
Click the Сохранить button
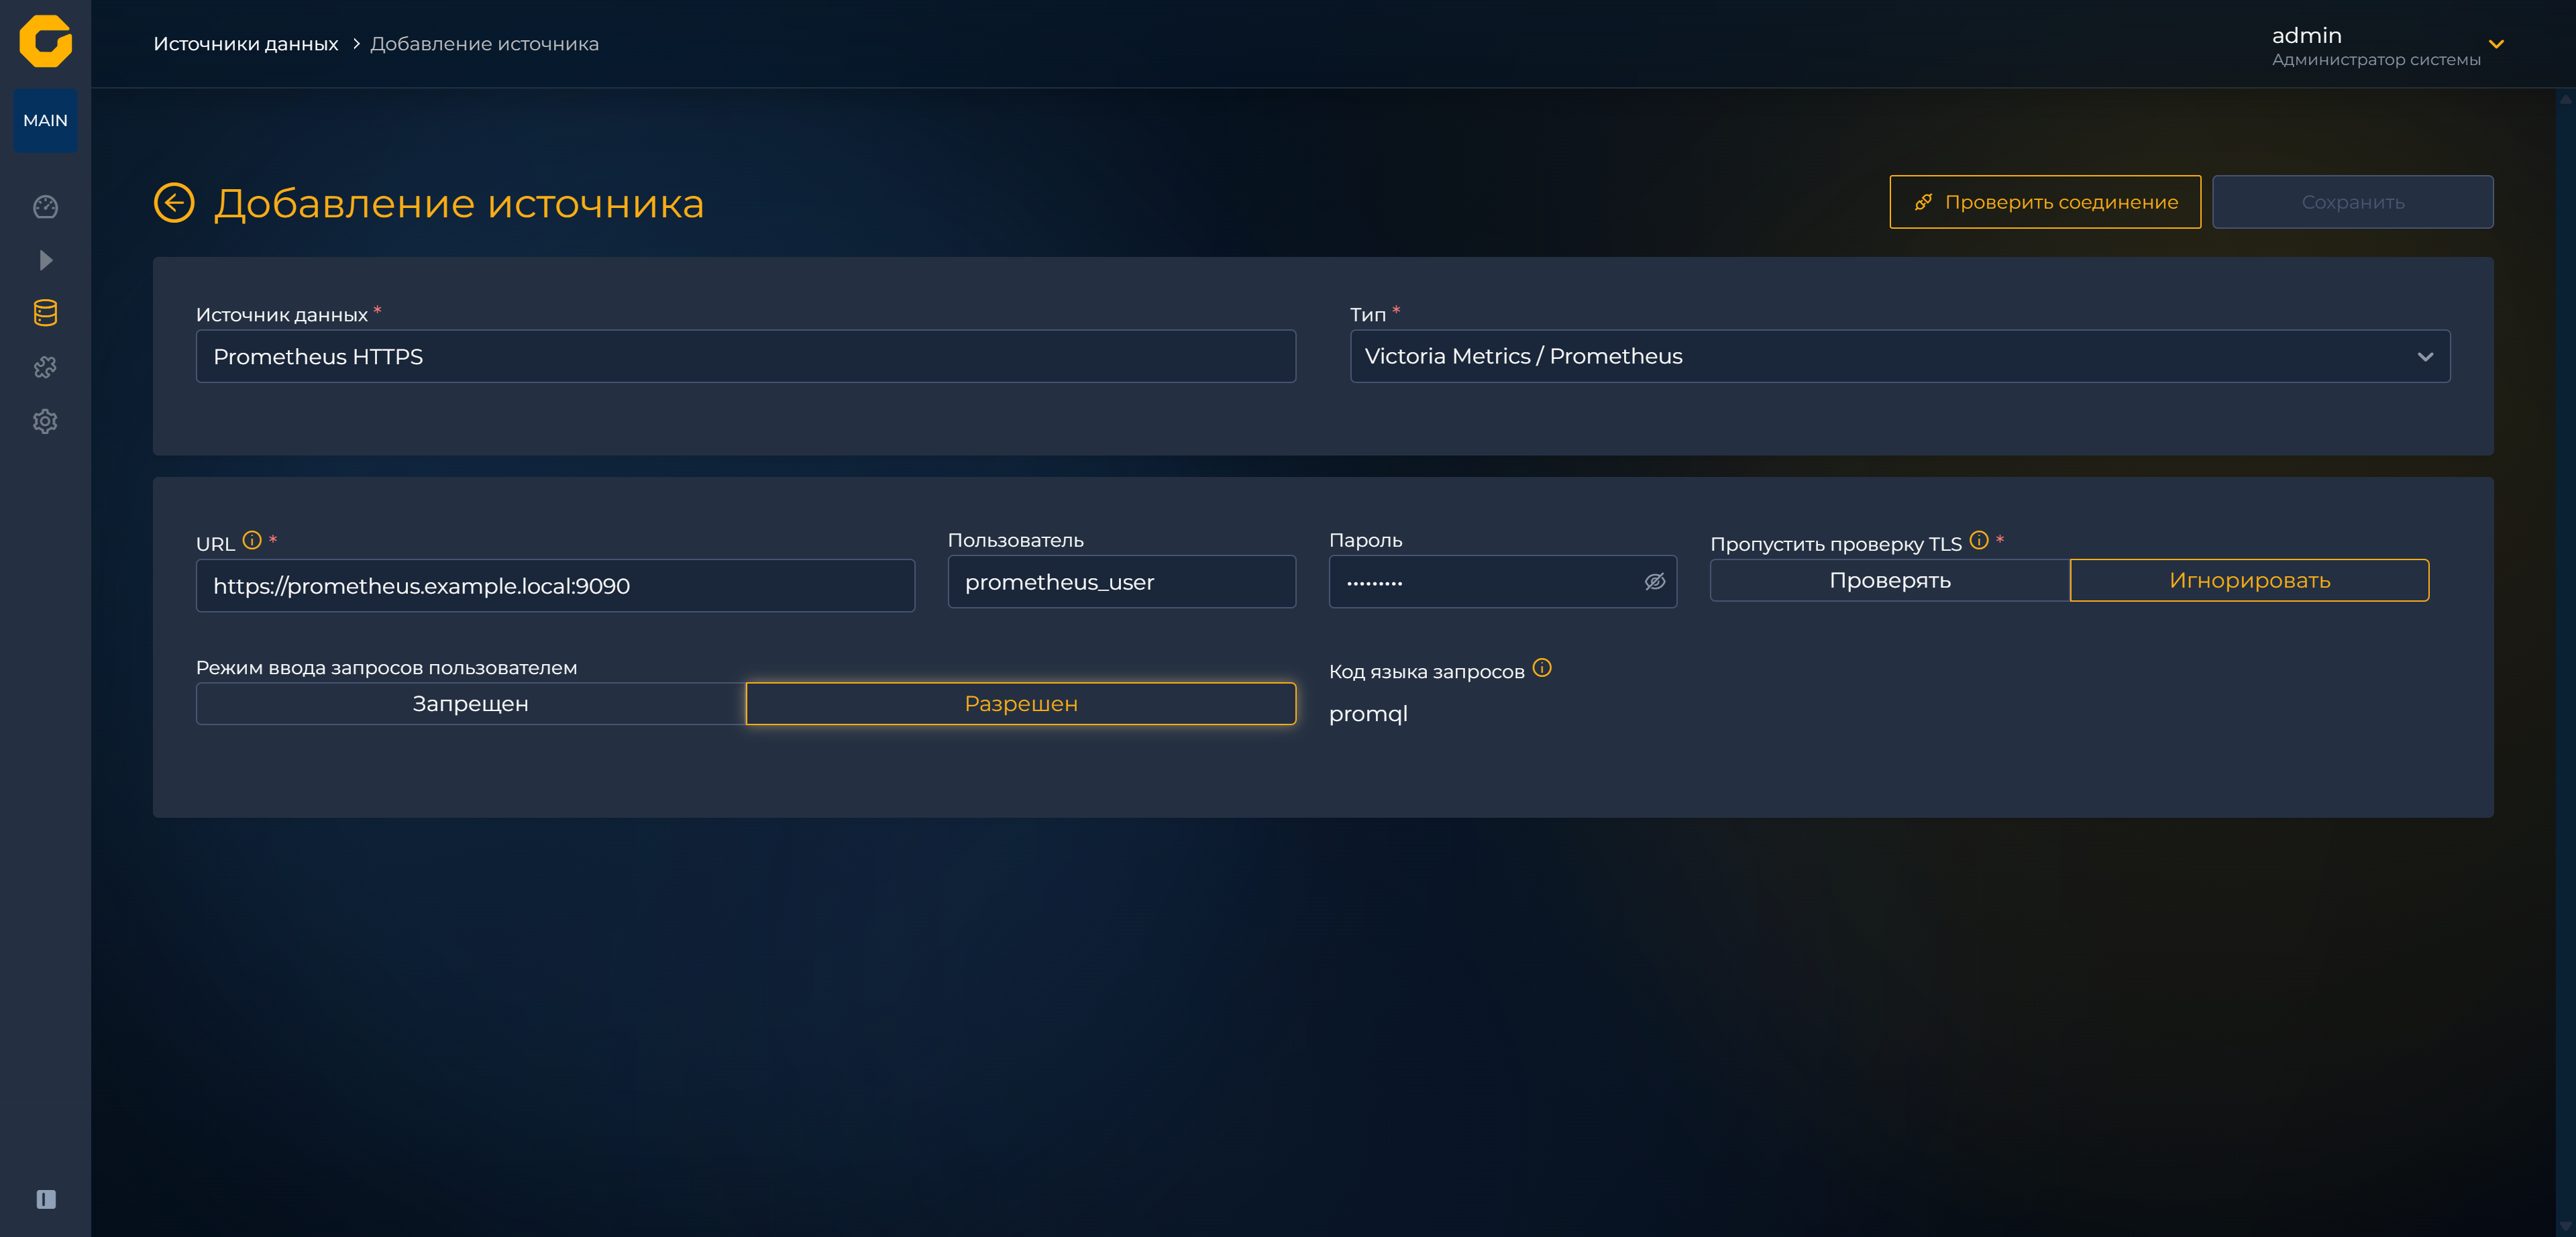(2352, 202)
